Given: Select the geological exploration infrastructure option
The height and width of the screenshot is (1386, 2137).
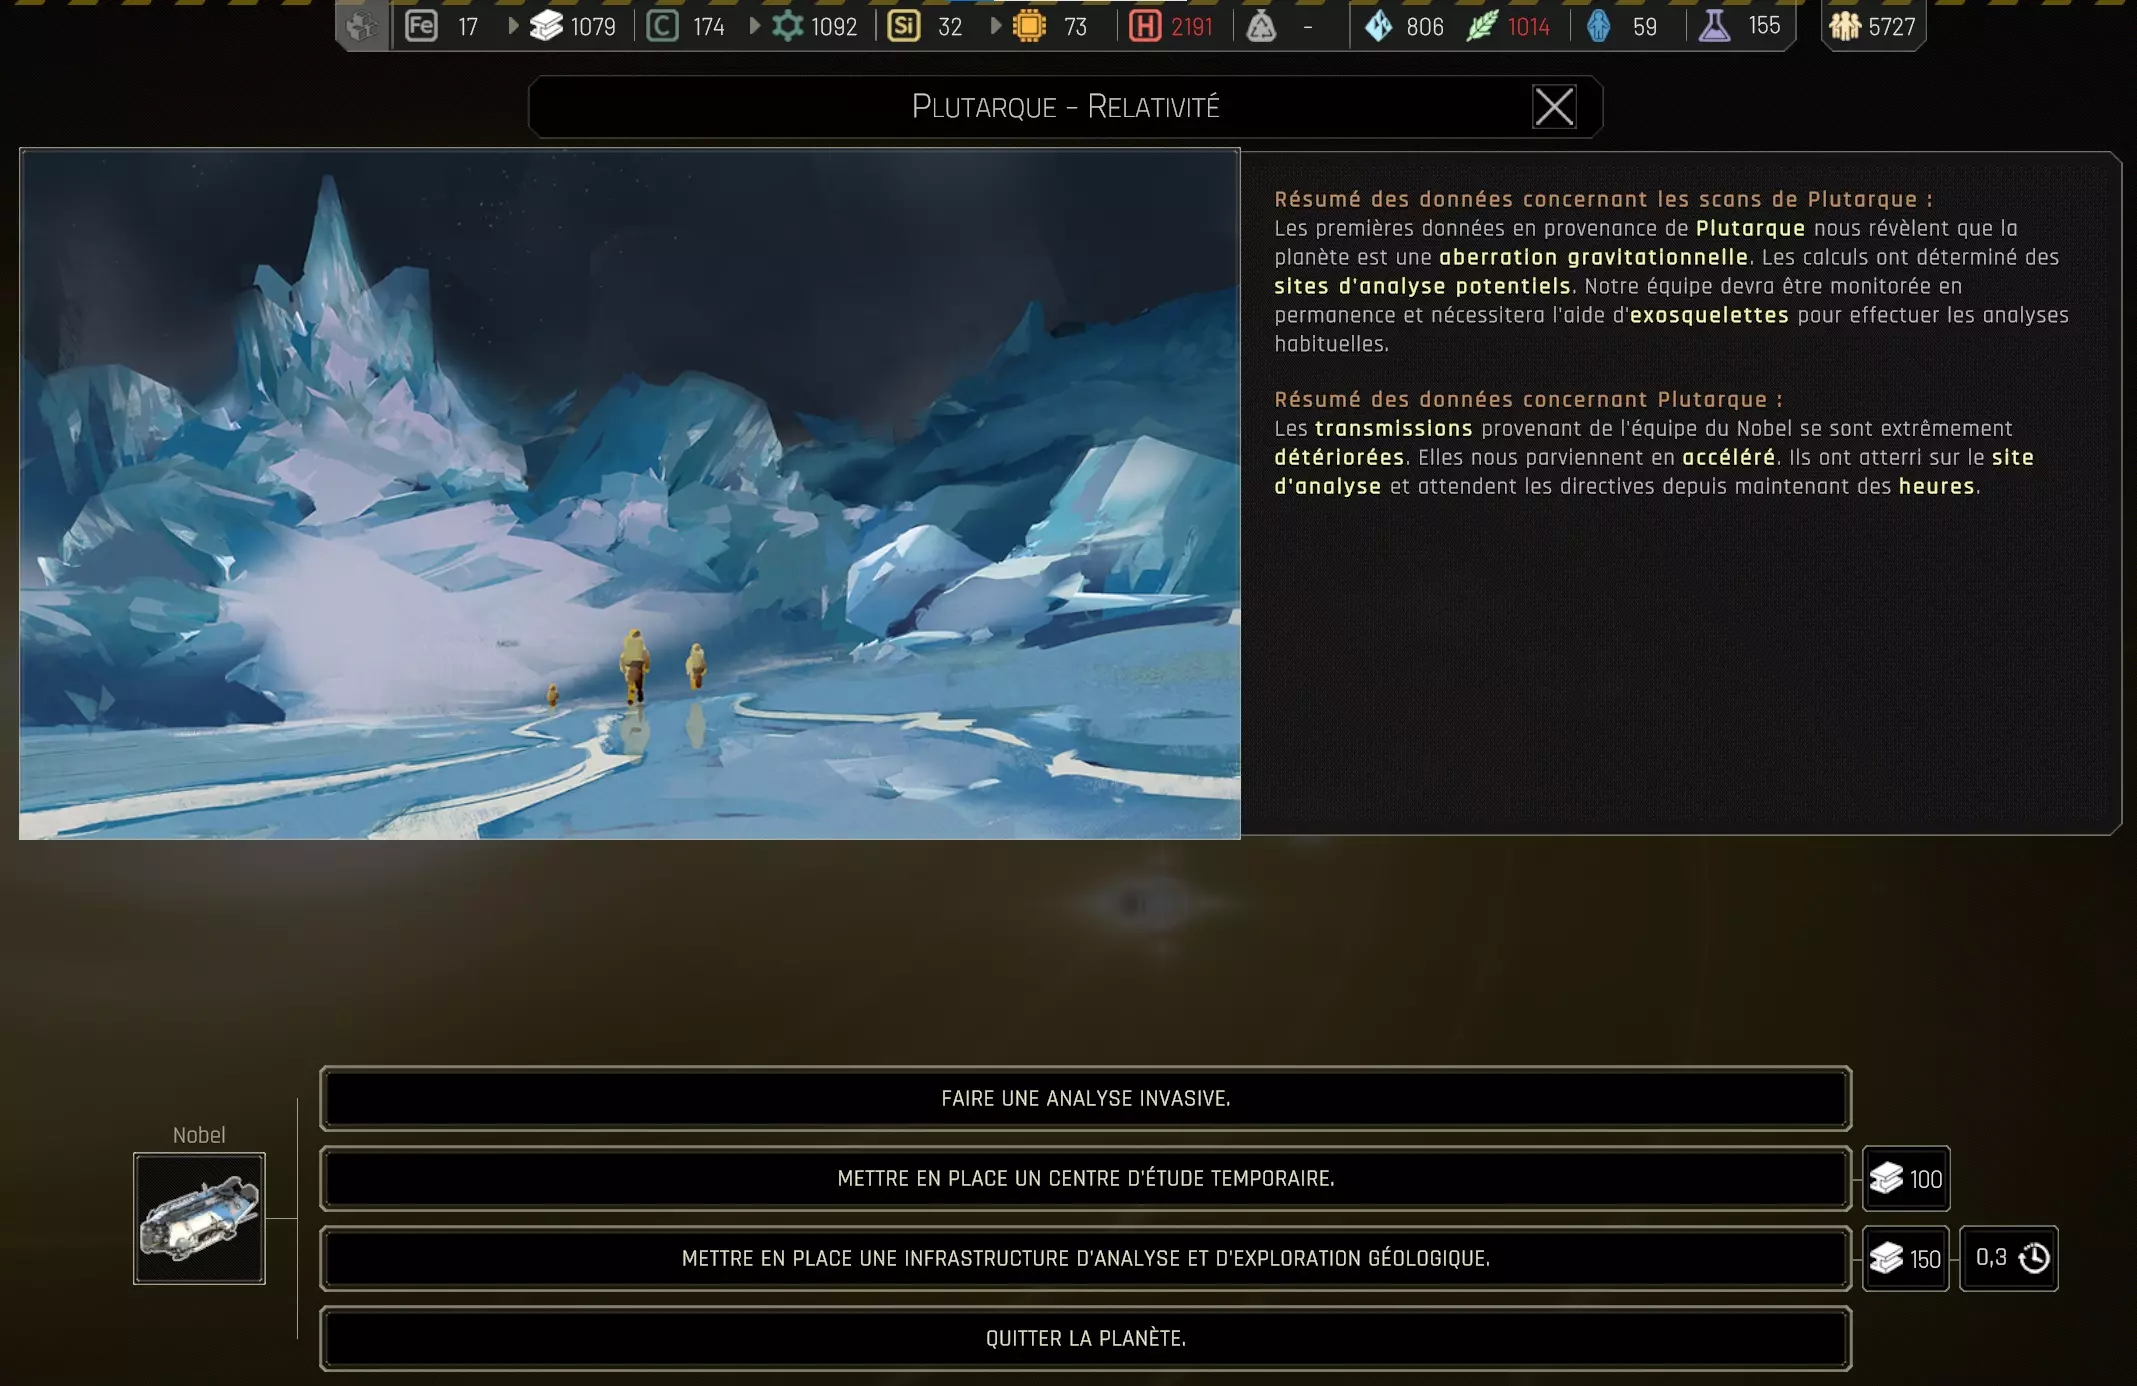Looking at the screenshot, I should coord(1085,1258).
